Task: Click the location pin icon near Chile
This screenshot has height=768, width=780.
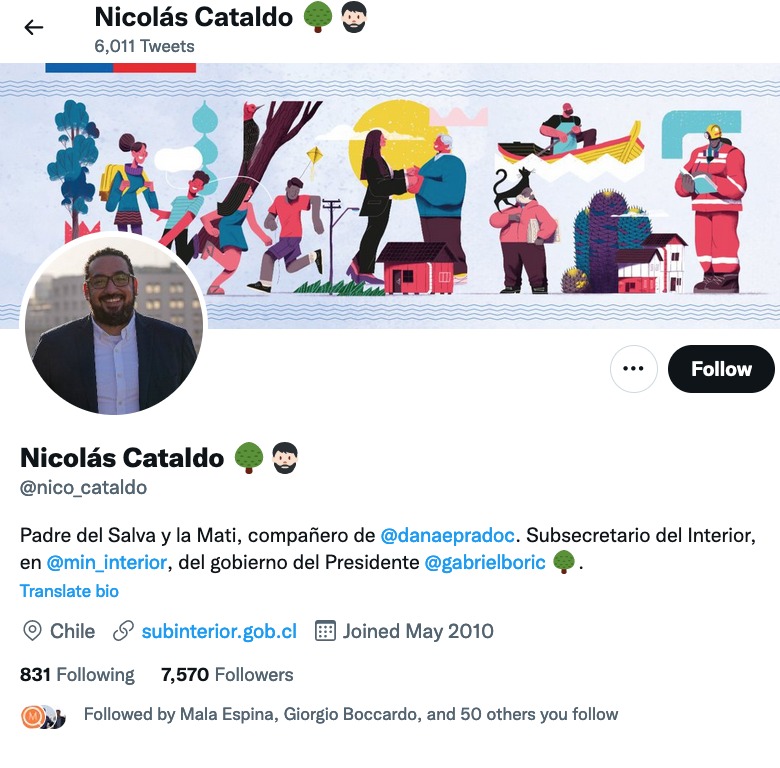Action: (32, 631)
